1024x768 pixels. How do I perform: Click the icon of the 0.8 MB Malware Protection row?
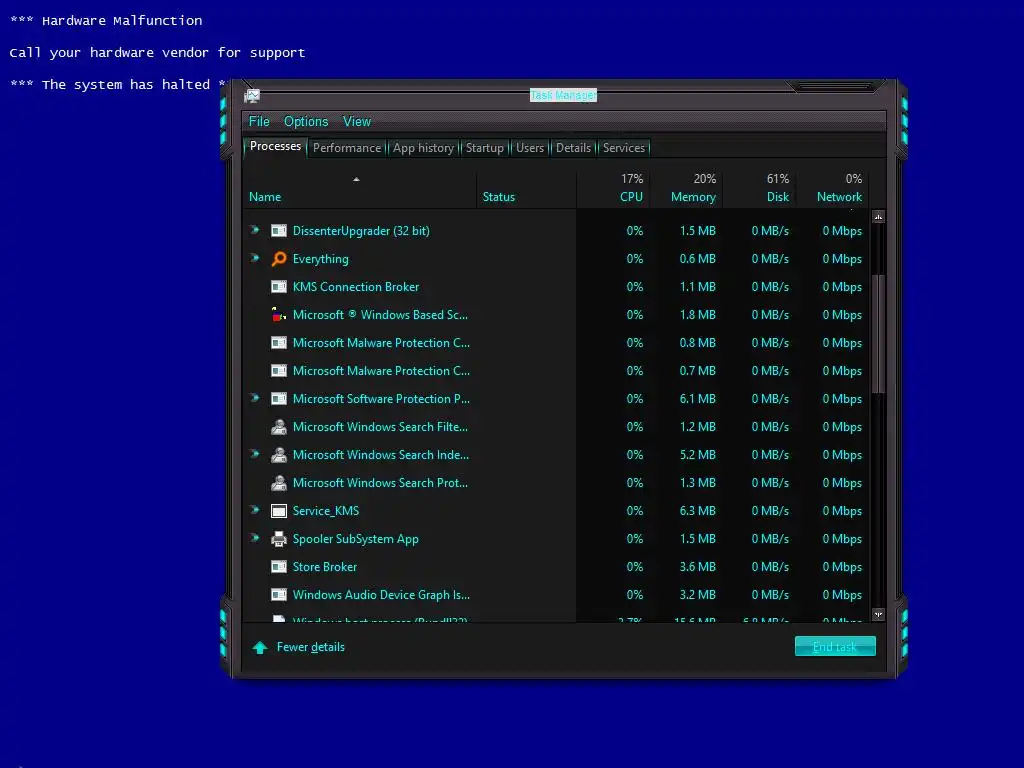point(279,343)
